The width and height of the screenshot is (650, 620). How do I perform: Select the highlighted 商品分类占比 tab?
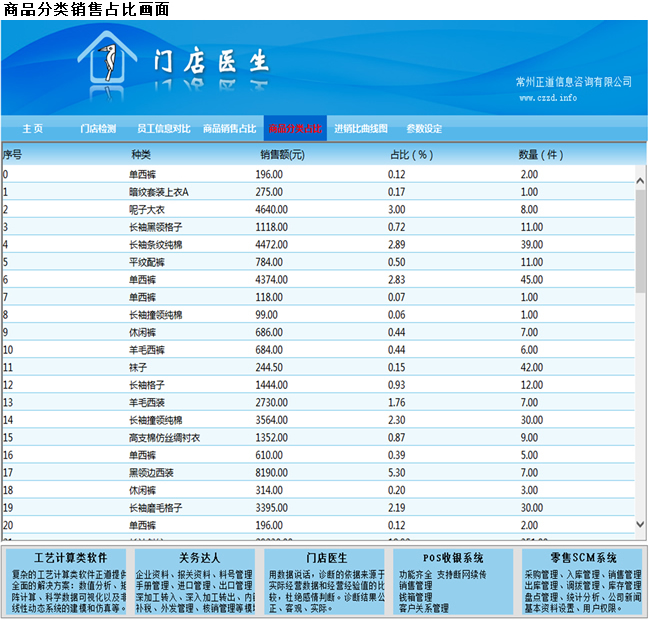[x=295, y=129]
